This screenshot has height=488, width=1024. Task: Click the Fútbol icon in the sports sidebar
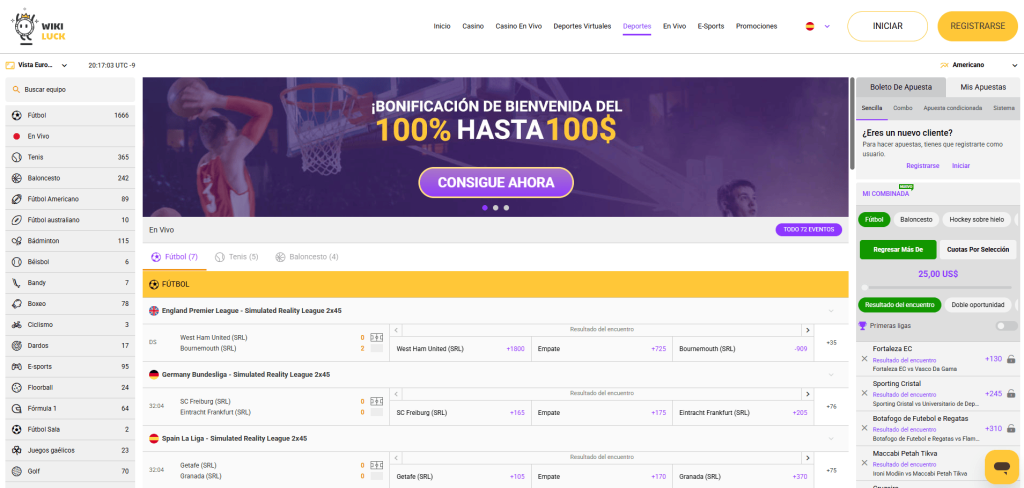(x=16, y=115)
